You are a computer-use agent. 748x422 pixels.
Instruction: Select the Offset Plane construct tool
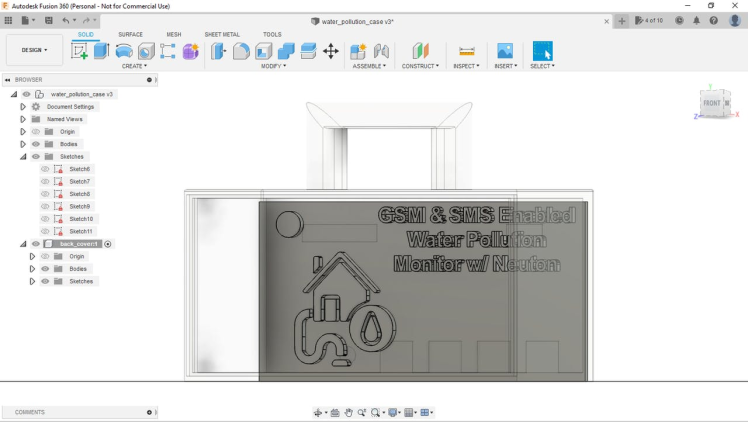[x=420, y=51]
